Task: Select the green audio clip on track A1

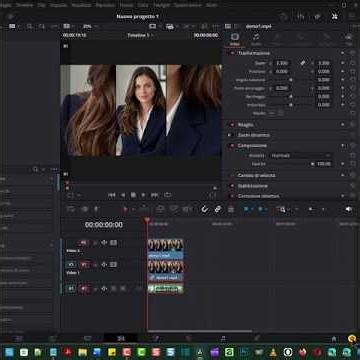Action: [166, 288]
